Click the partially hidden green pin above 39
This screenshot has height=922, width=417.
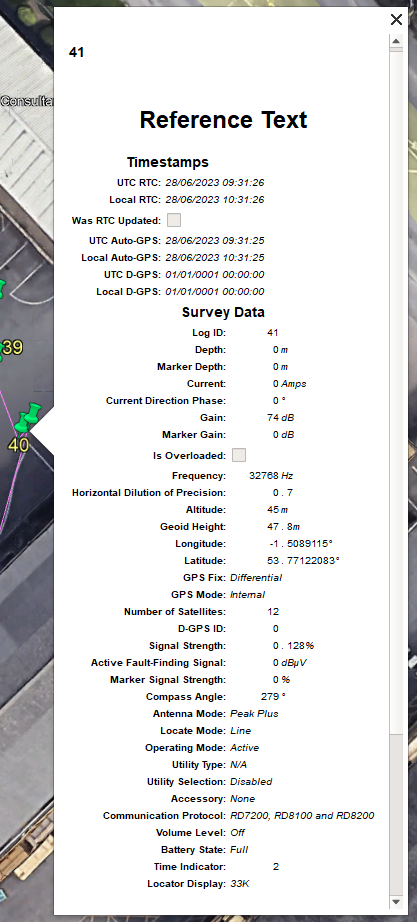(x=2, y=289)
